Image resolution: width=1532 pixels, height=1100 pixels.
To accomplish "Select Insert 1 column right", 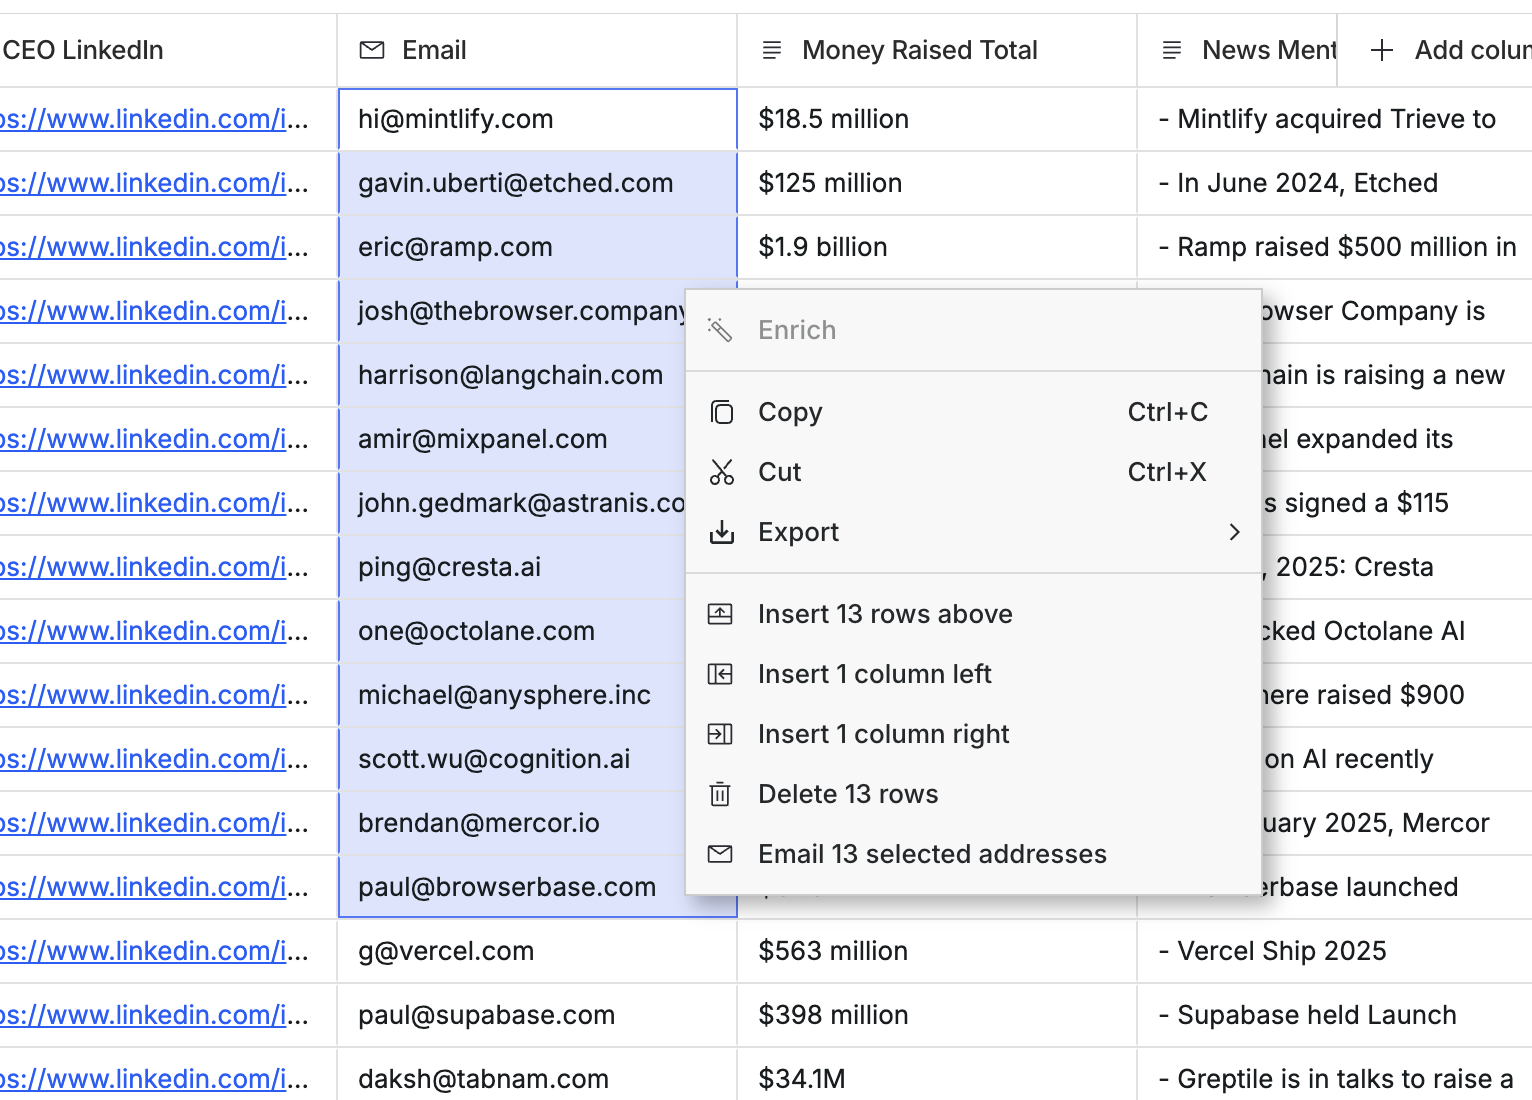I will click(x=973, y=734).
